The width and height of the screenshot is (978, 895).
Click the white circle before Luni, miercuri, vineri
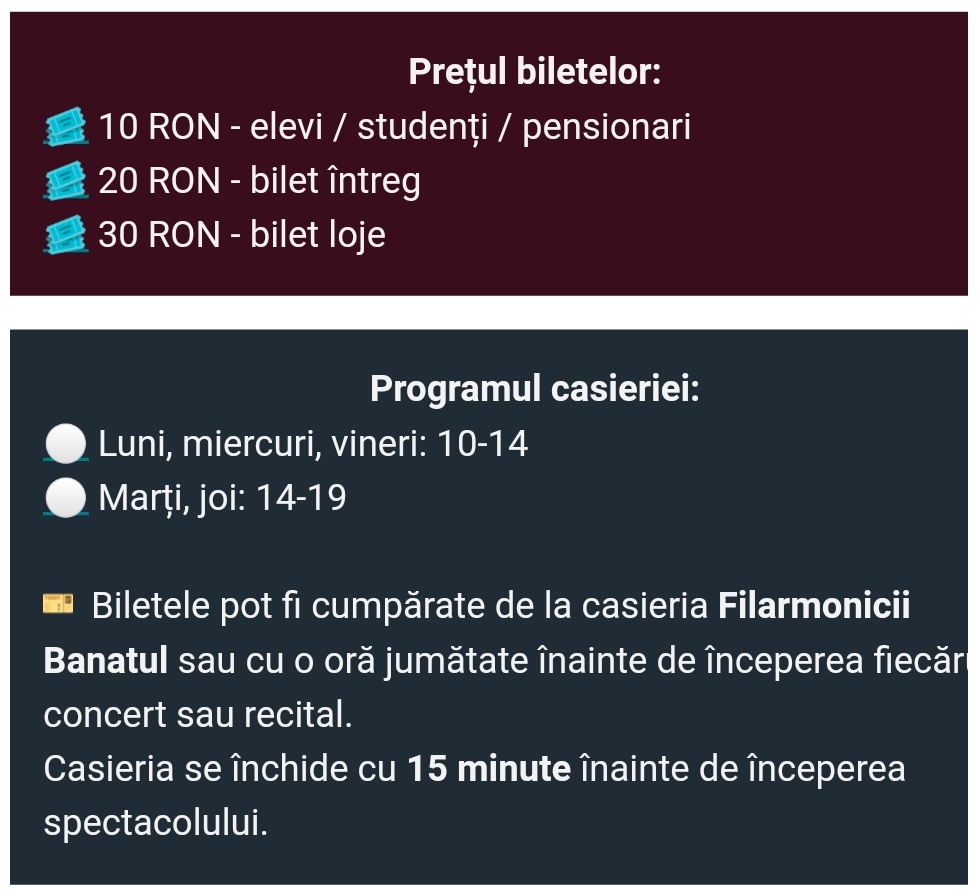[65, 443]
